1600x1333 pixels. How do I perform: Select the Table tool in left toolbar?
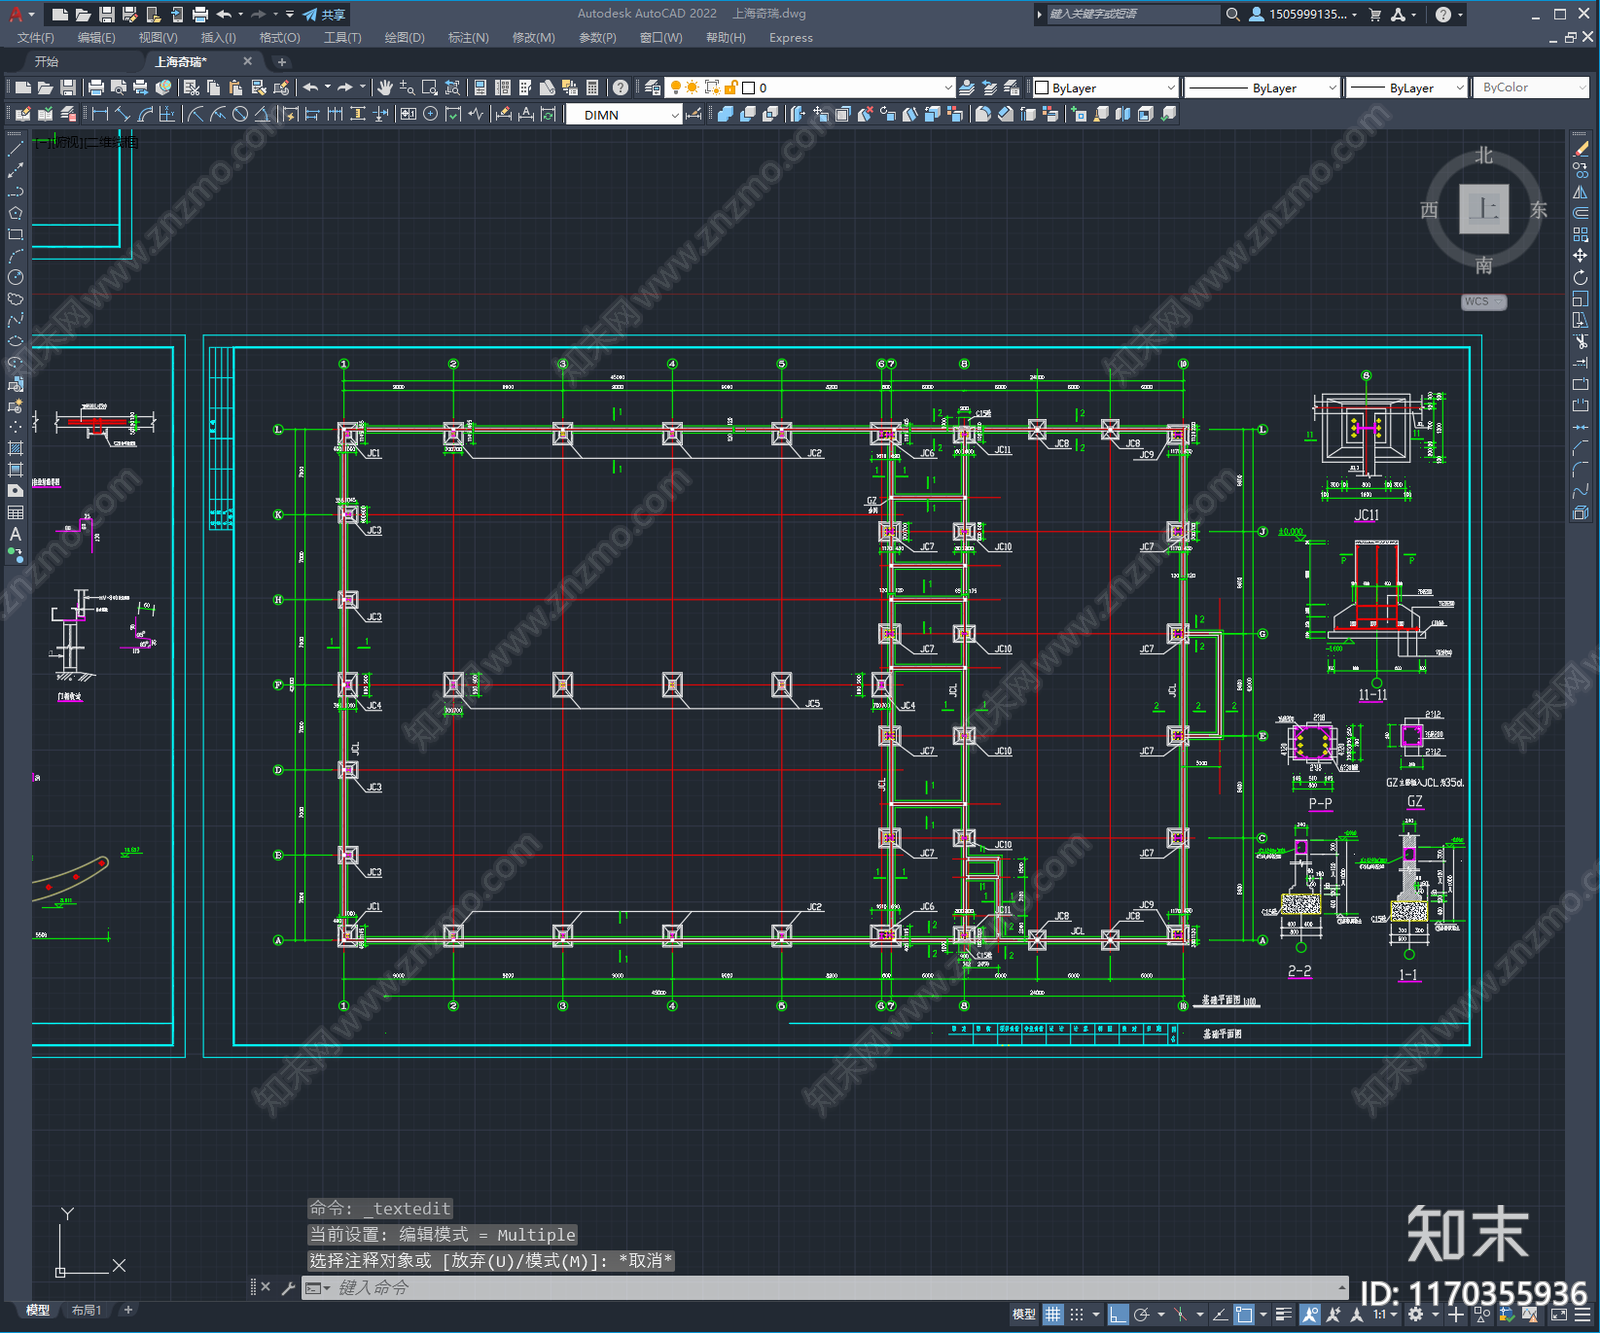(15, 512)
